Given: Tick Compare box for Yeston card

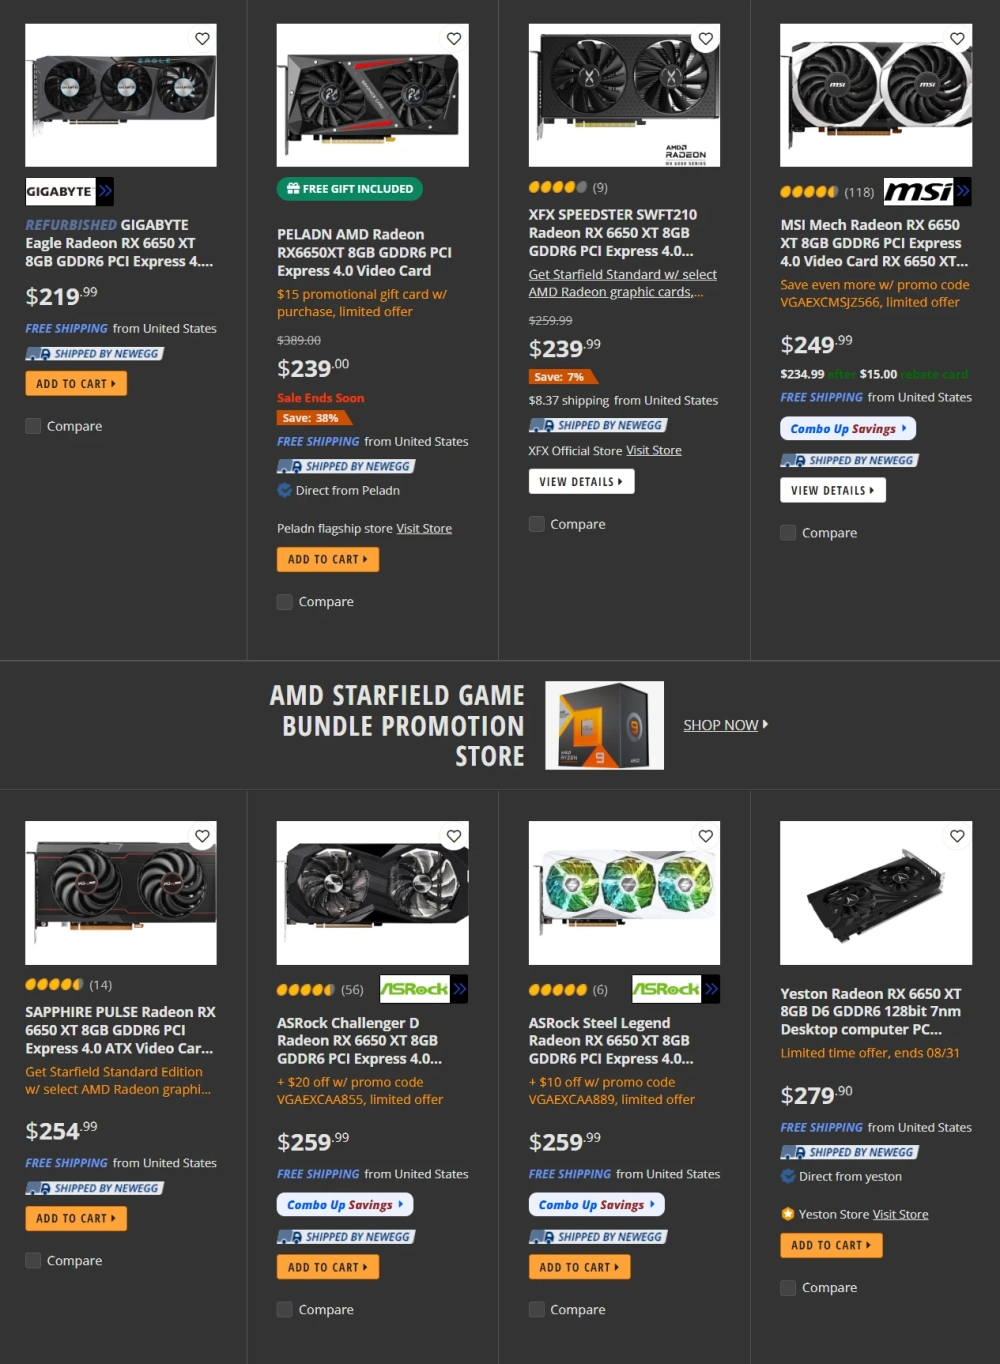Looking at the screenshot, I should click(x=788, y=1288).
